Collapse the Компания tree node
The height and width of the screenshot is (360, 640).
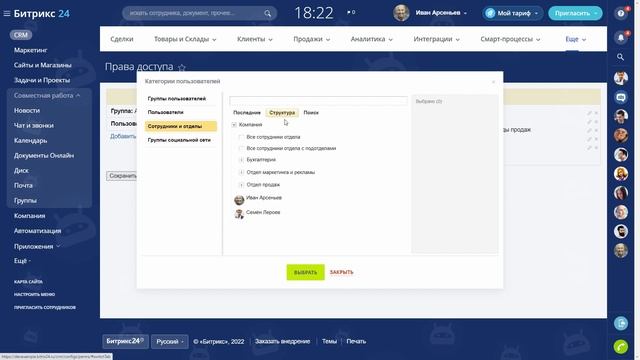tap(234, 124)
